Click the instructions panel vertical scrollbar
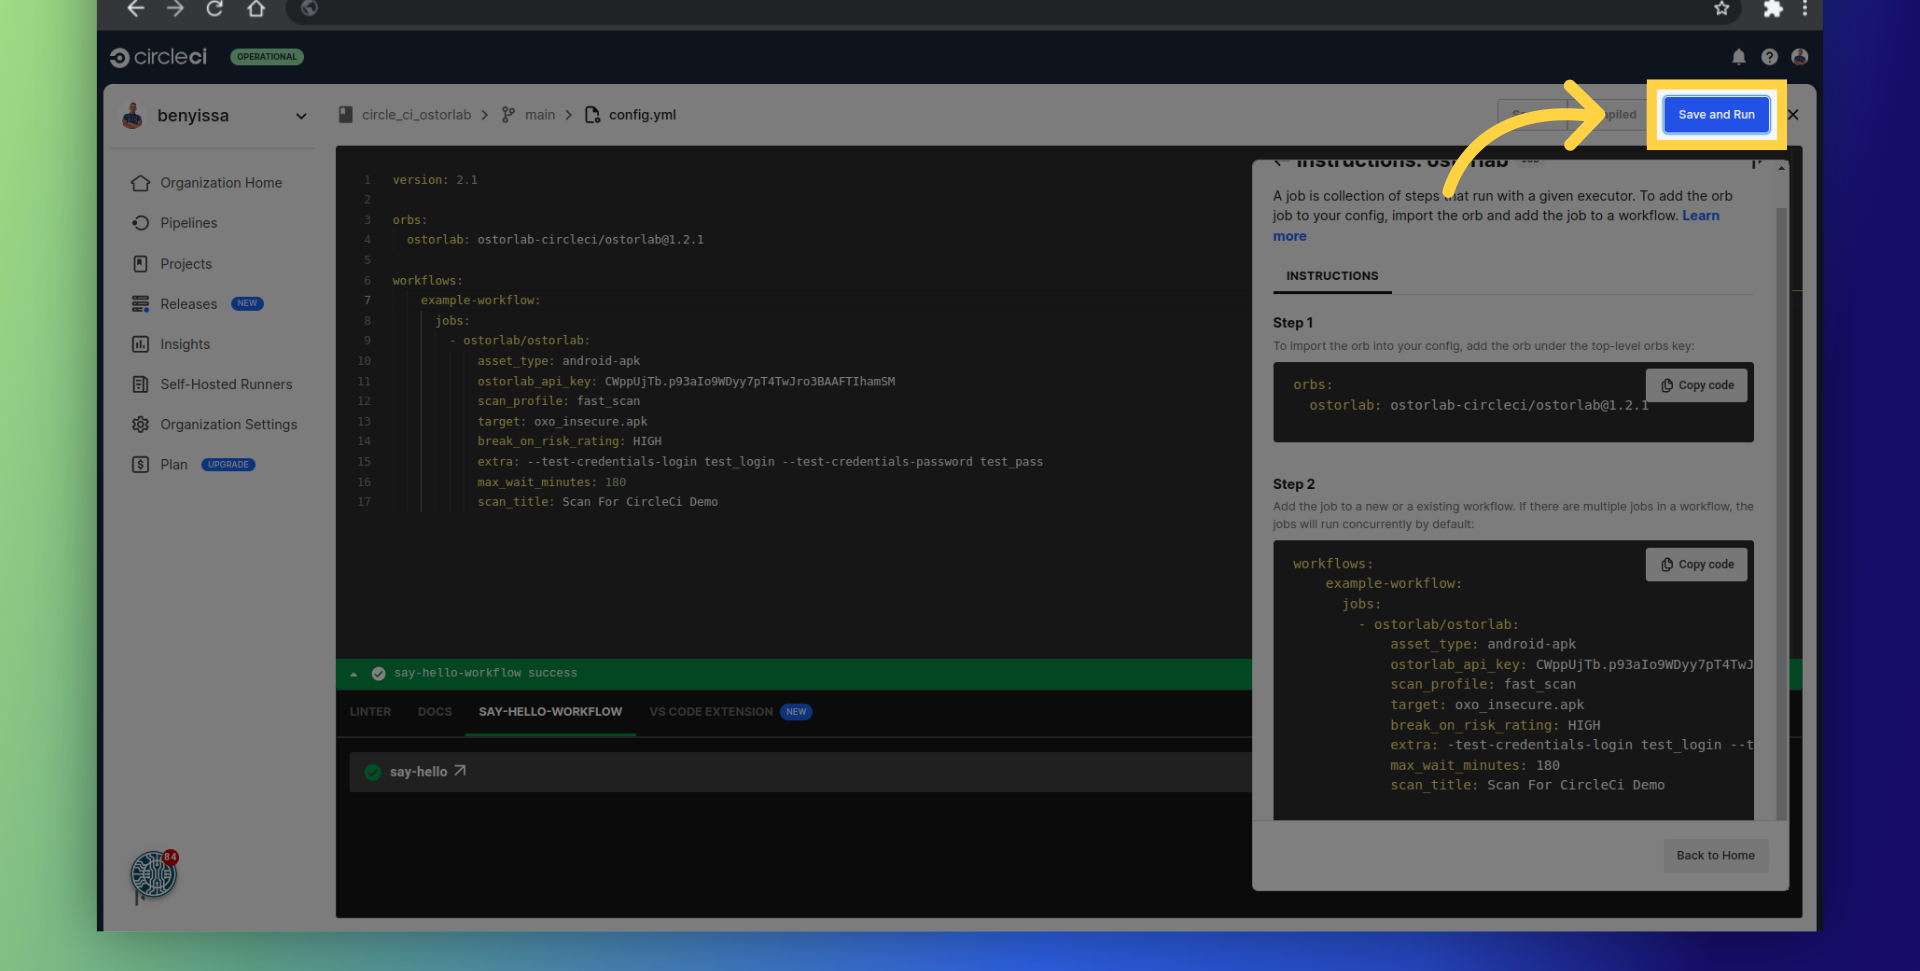 (x=1780, y=500)
